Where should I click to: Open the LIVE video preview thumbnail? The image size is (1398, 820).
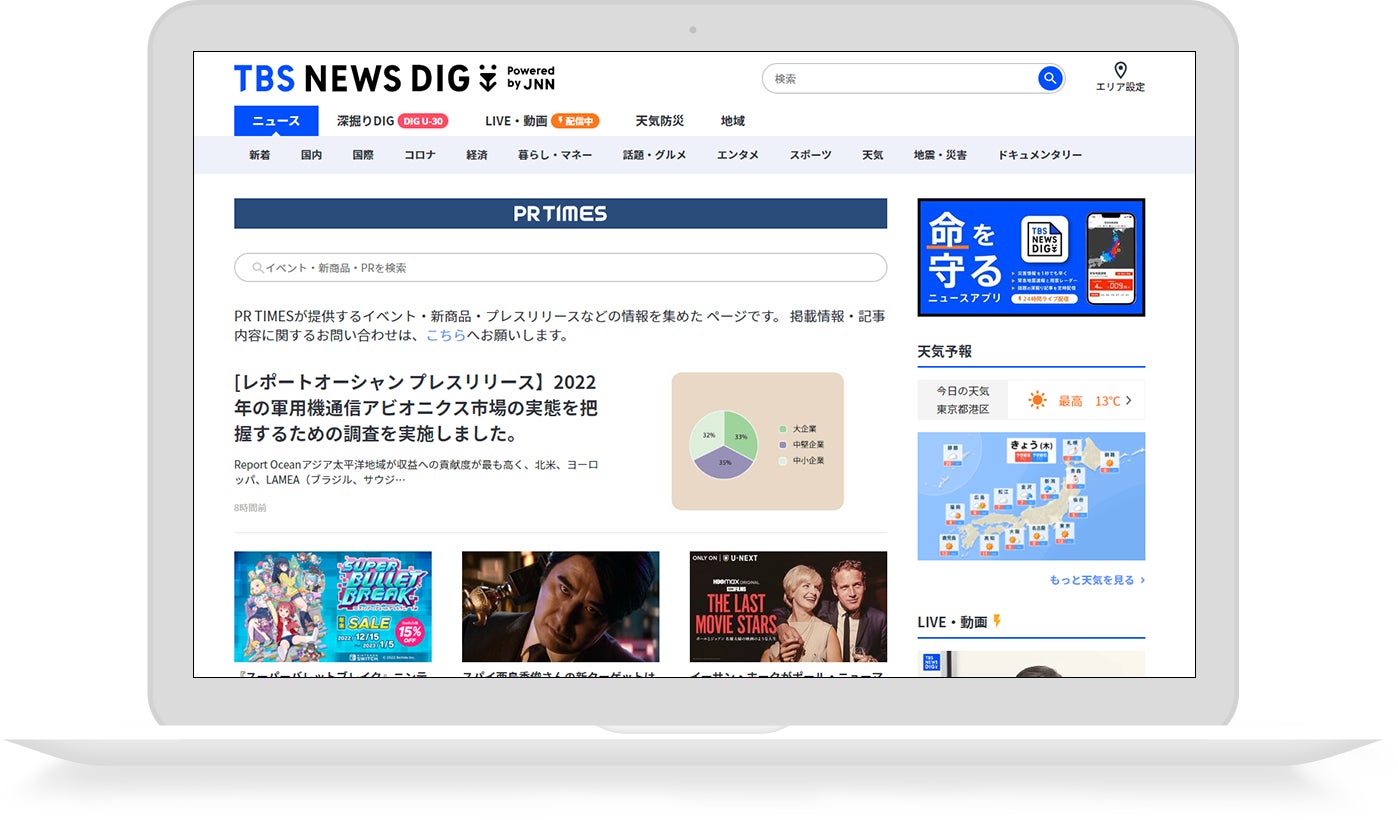click(x=1031, y=664)
